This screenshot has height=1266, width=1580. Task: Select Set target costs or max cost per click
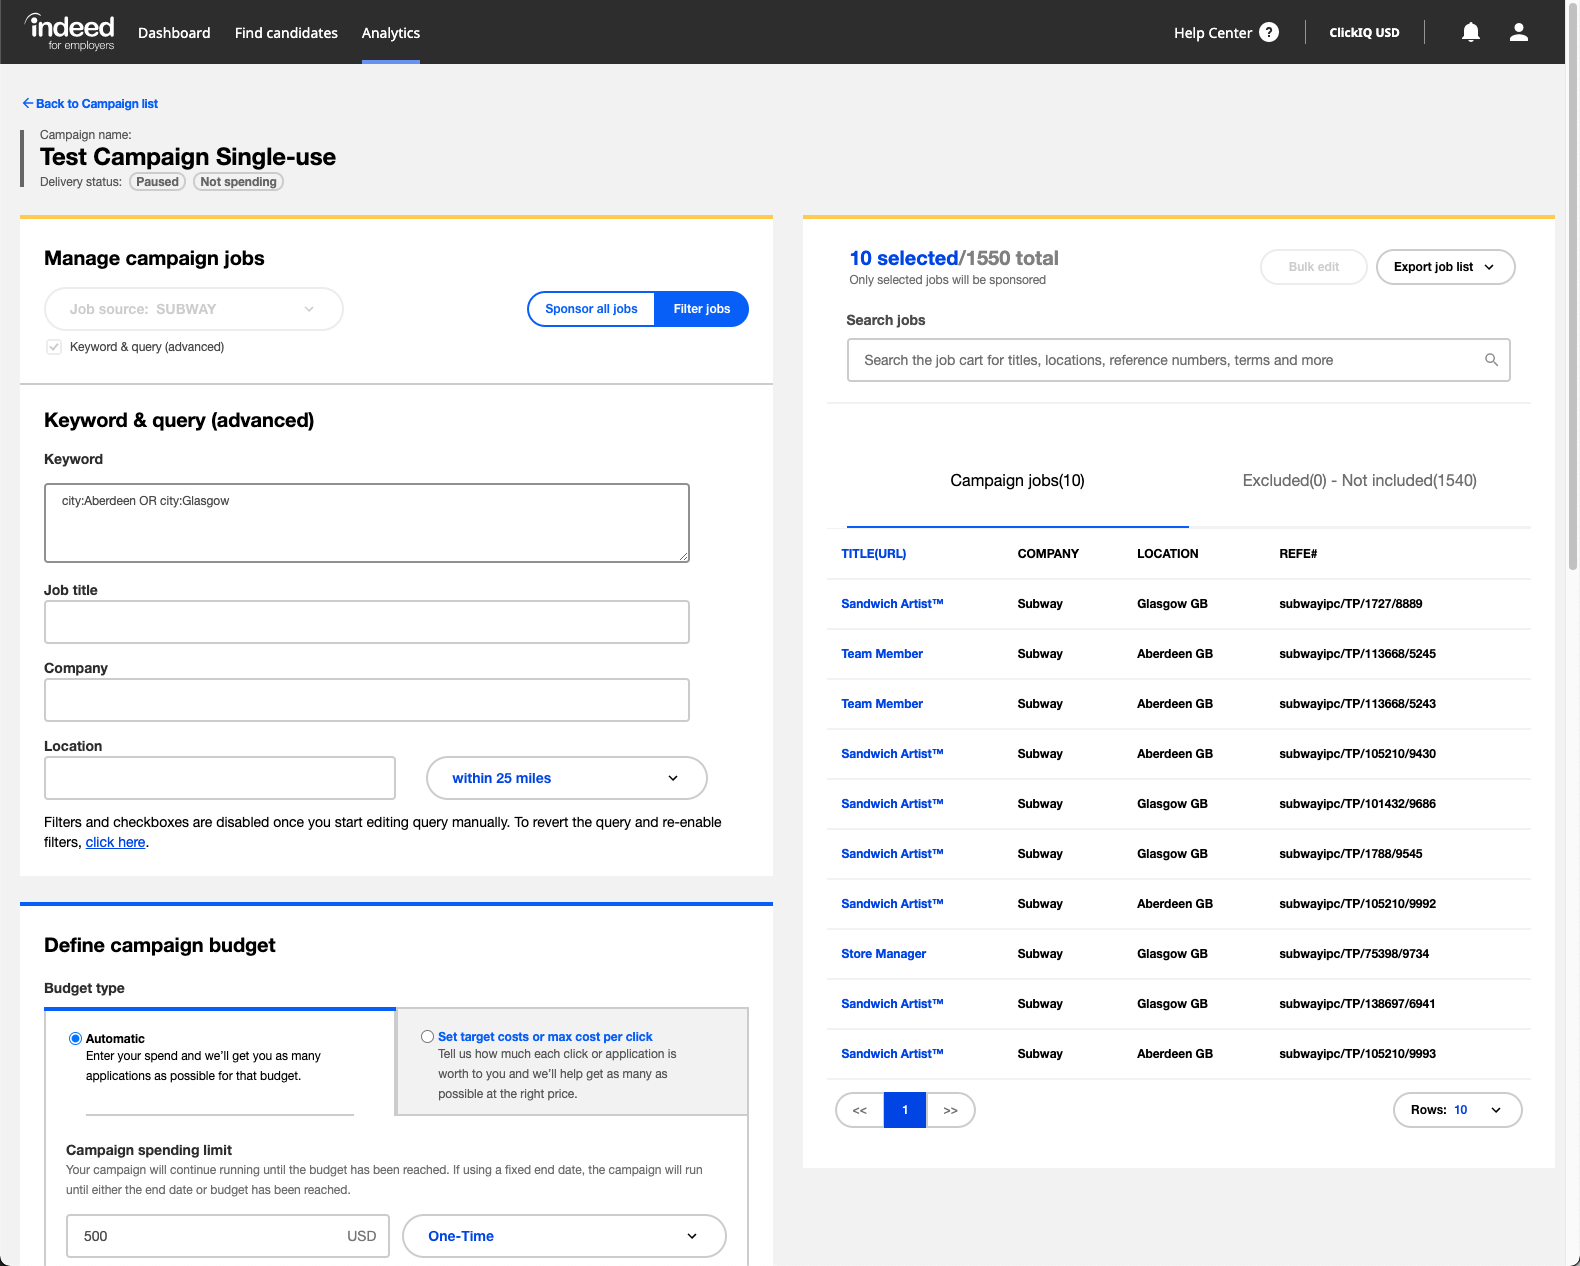pos(427,1037)
